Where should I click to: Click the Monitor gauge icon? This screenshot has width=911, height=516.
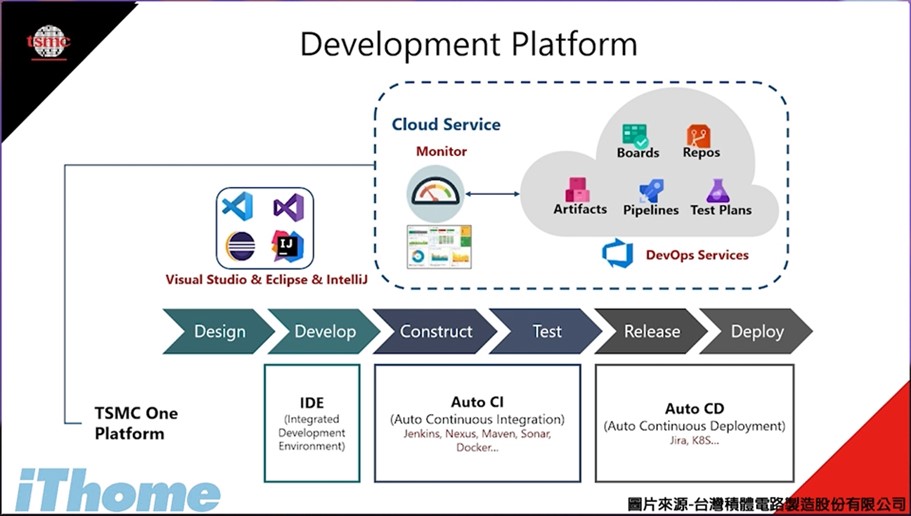(436, 194)
